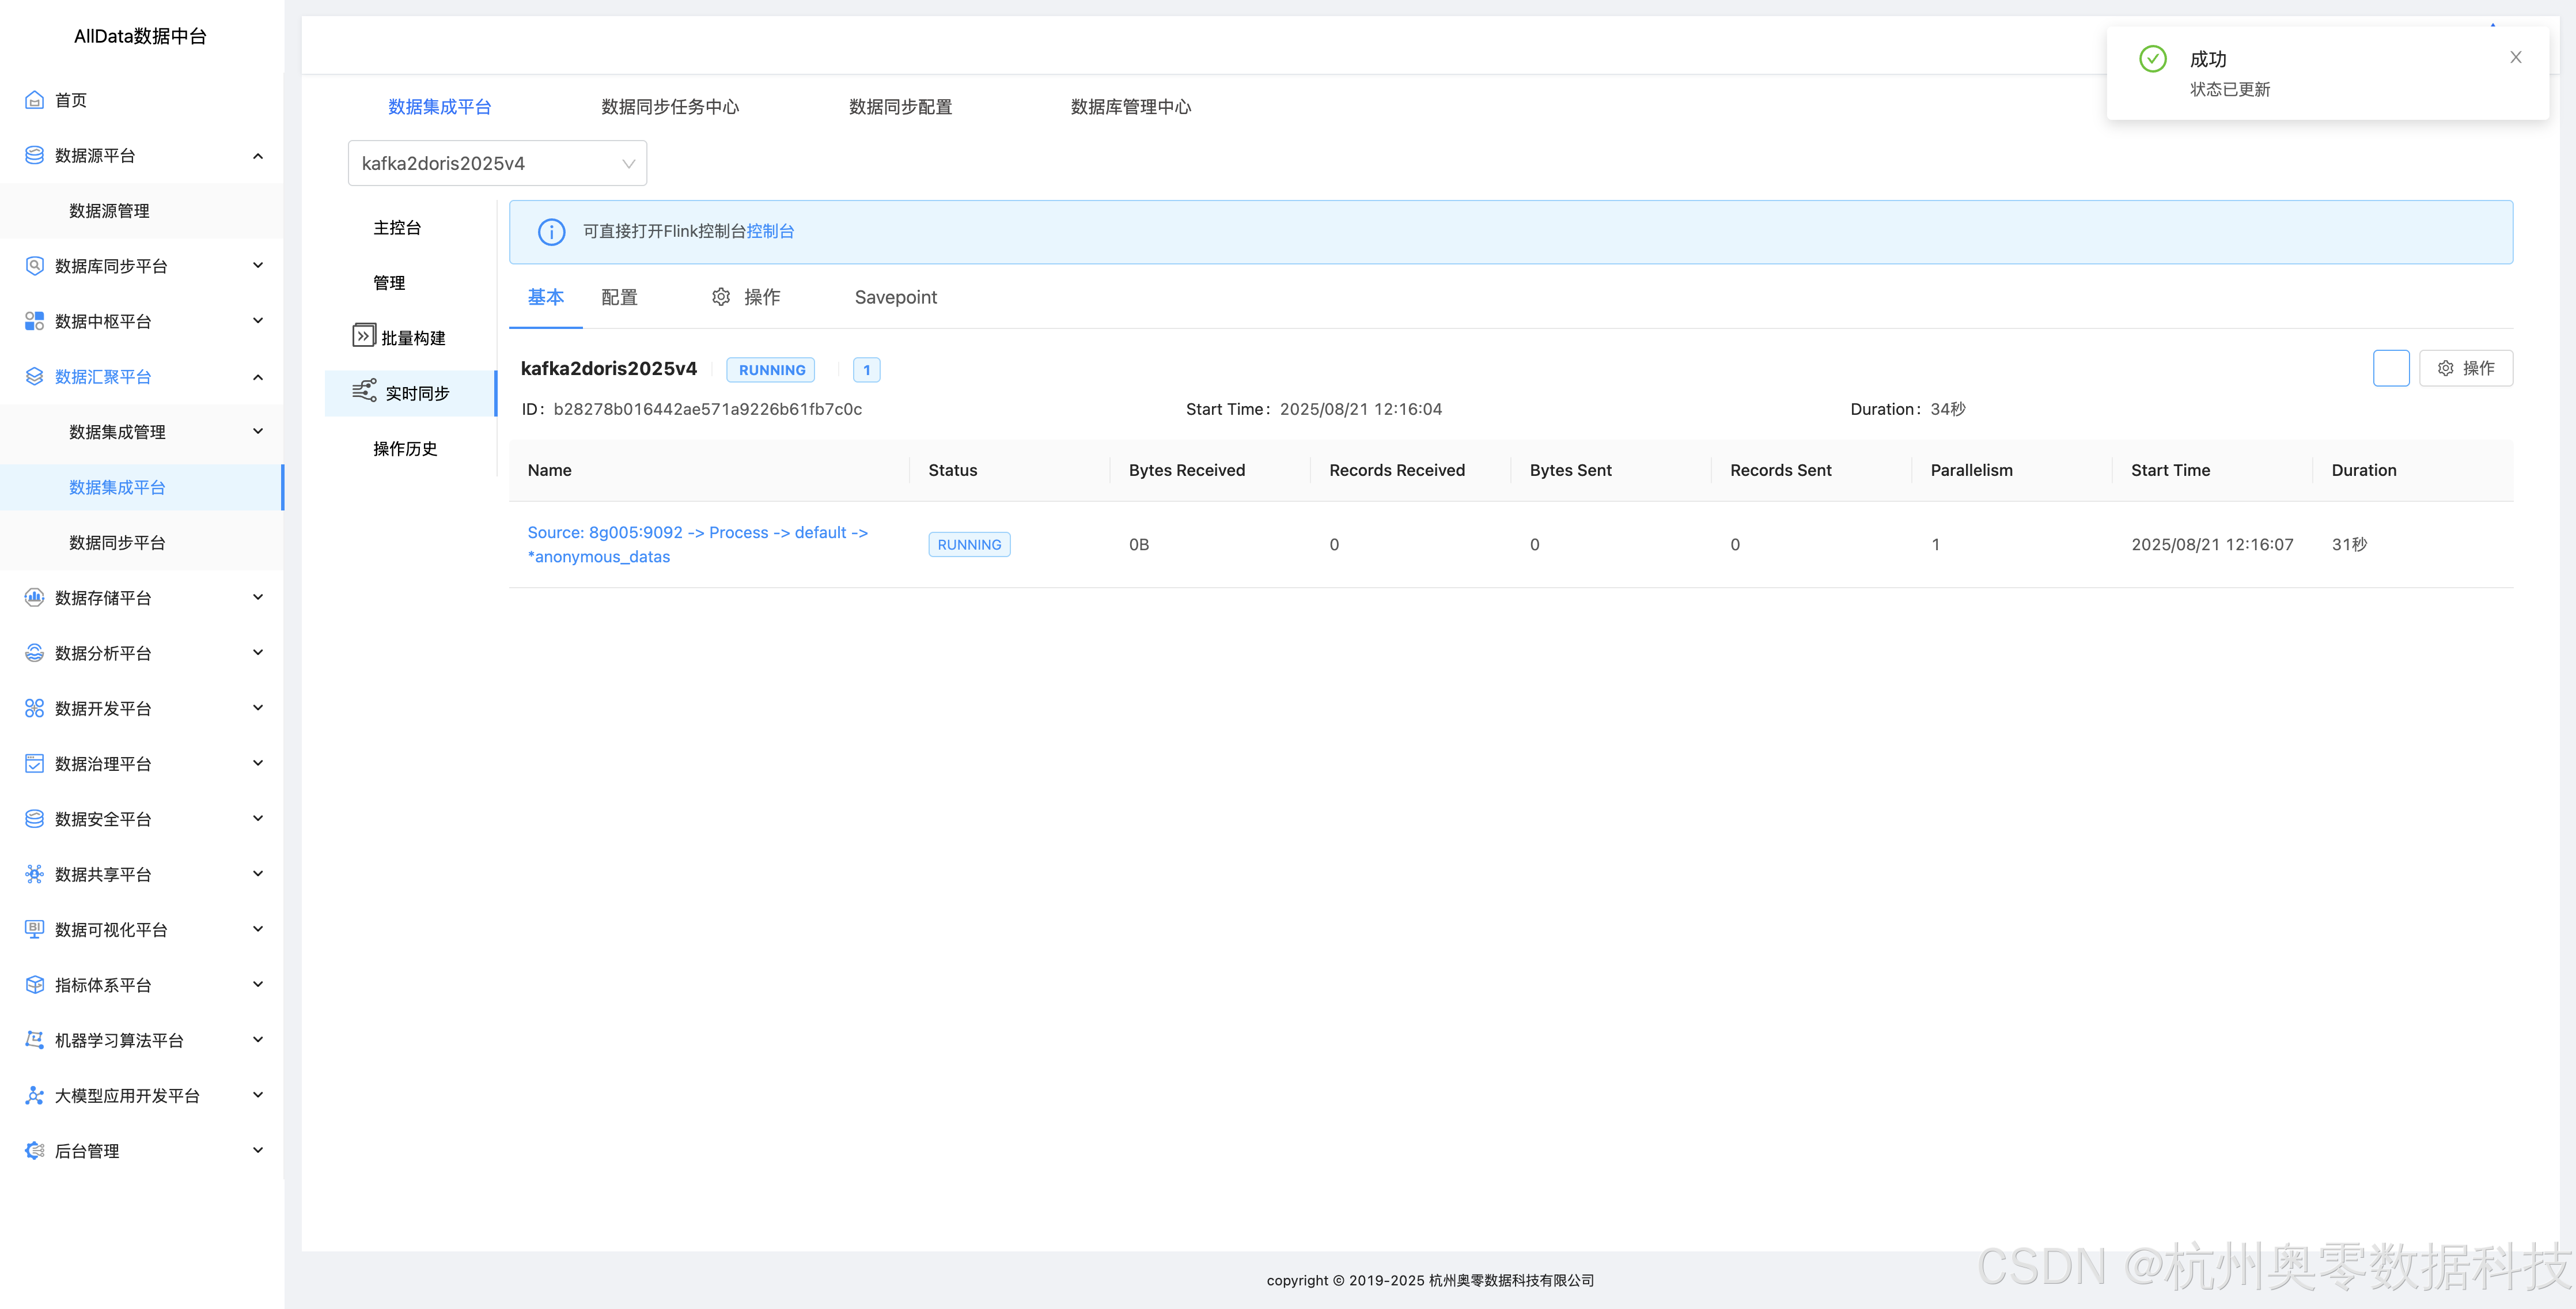Click the 数据治理平台 sidebar icon
Screen dimensions: 2576x1309
[x=34, y=763]
